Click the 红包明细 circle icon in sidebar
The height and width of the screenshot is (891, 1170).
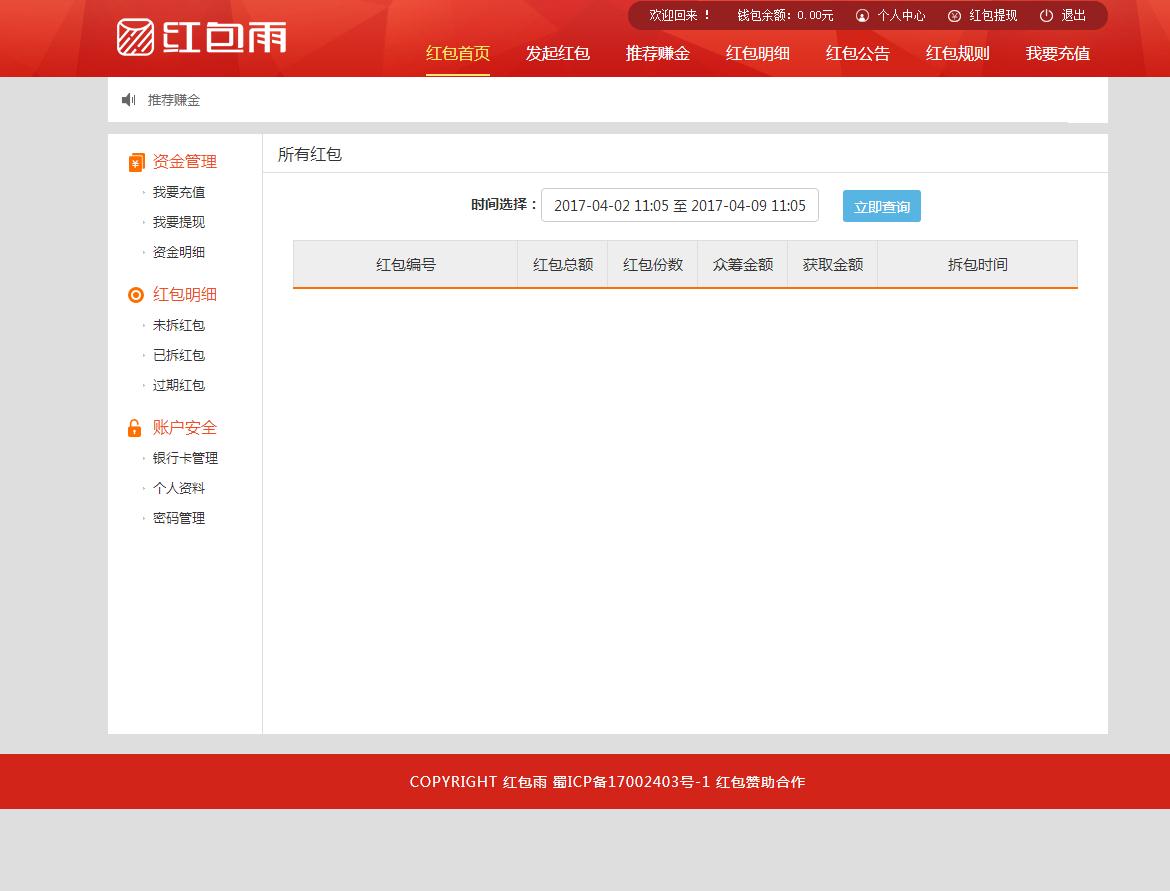pyautogui.click(x=136, y=295)
